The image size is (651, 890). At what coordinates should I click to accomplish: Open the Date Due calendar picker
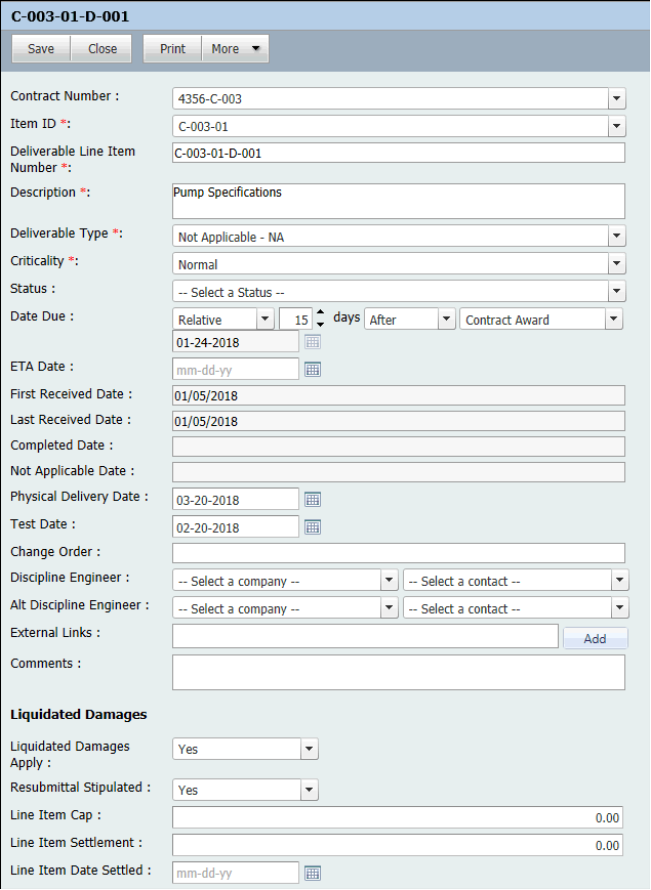(313, 342)
